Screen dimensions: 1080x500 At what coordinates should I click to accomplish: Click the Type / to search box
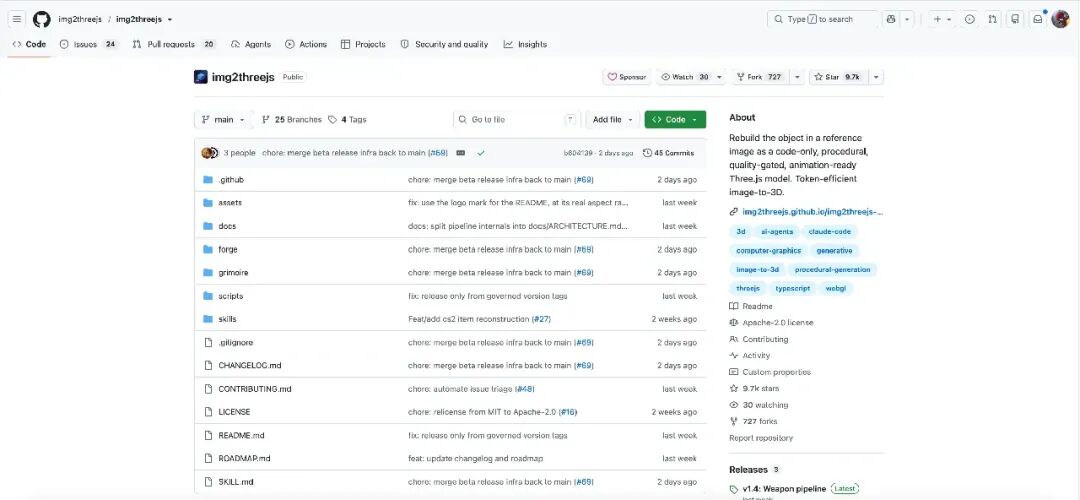click(x=823, y=19)
